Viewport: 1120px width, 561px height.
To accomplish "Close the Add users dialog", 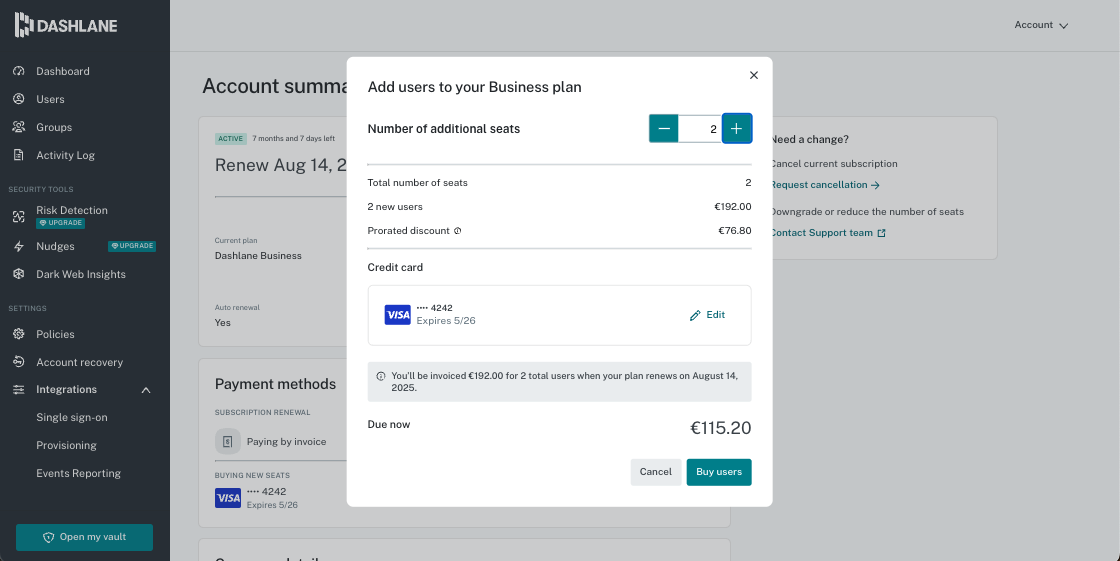I will pyautogui.click(x=754, y=75).
